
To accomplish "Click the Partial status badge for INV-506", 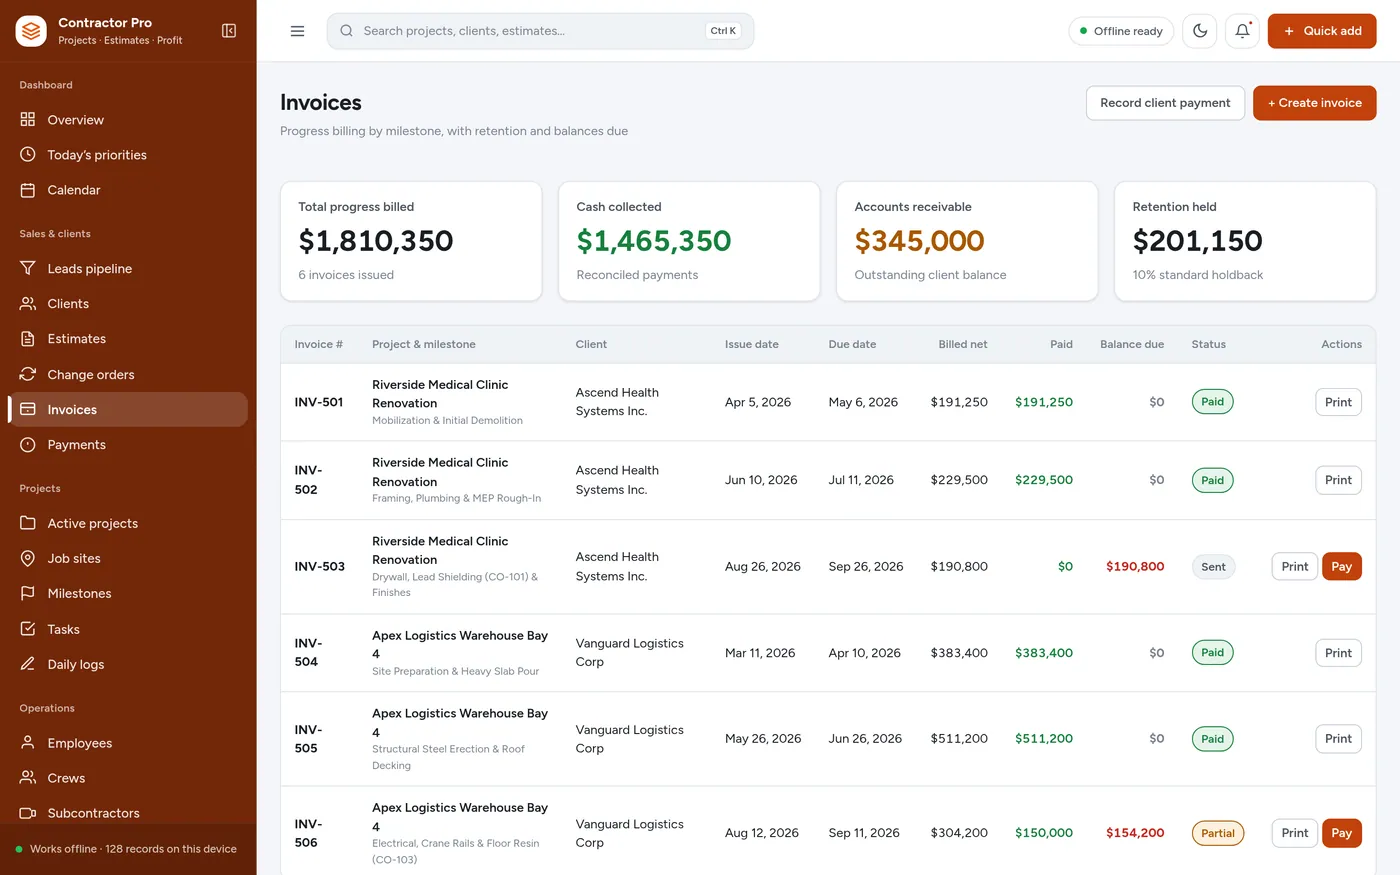I will [x=1217, y=833].
